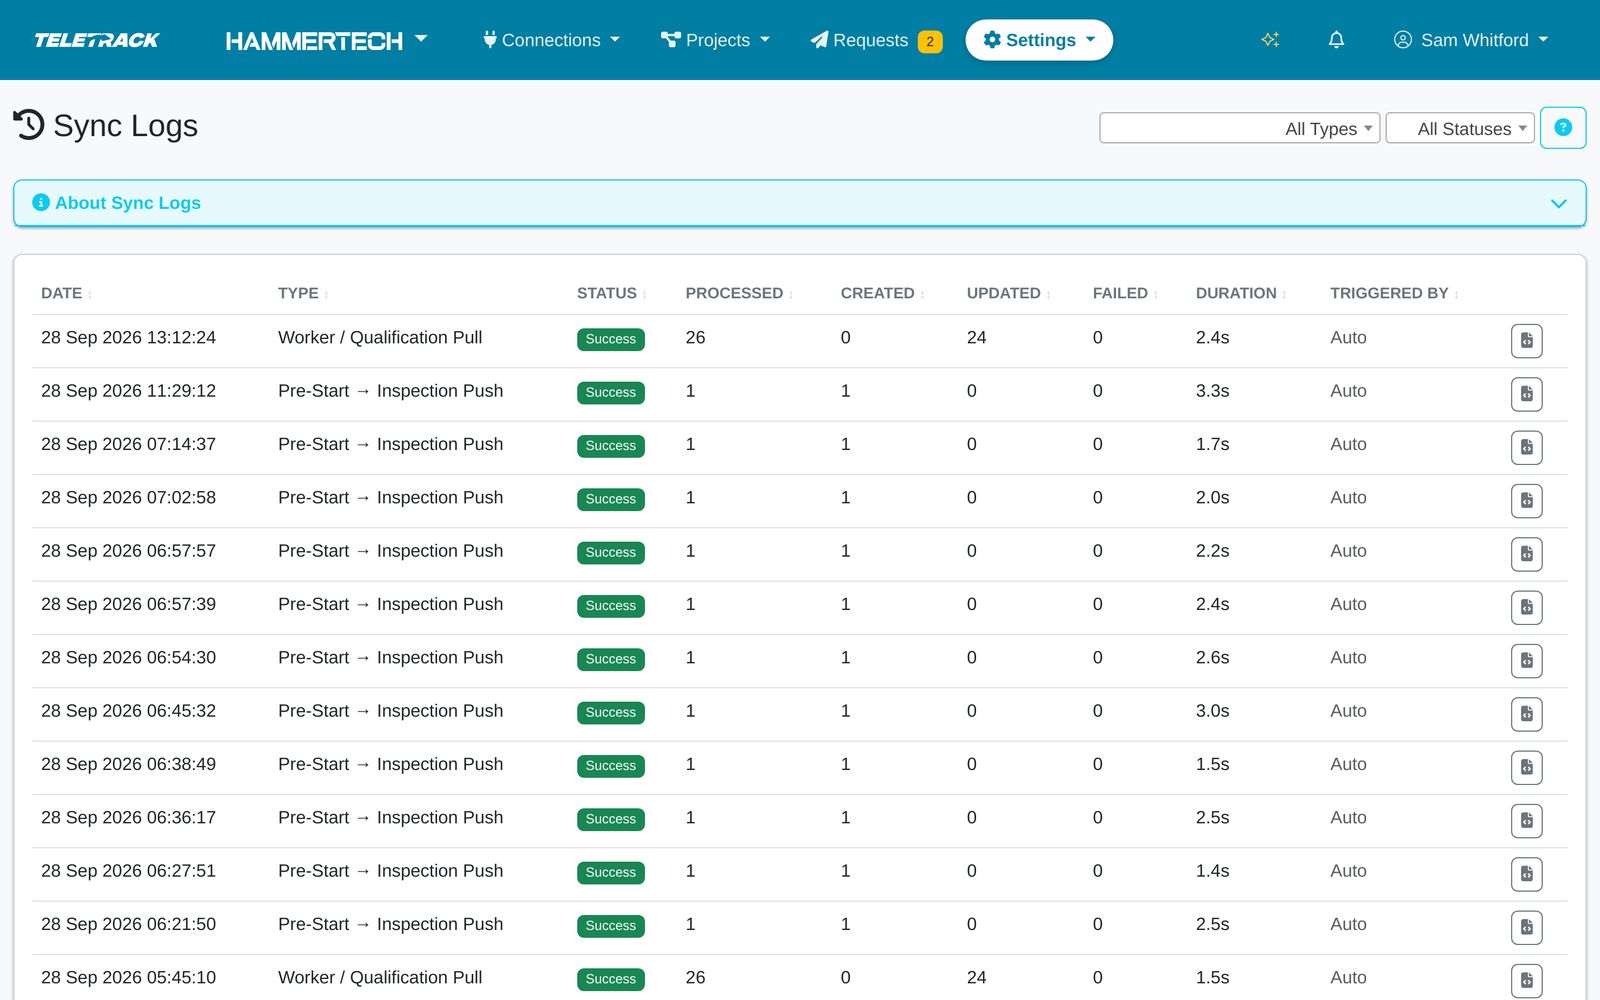The height and width of the screenshot is (1000, 1600).
Task: Click the Success badge for 13:12:24 row
Action: [x=611, y=339]
